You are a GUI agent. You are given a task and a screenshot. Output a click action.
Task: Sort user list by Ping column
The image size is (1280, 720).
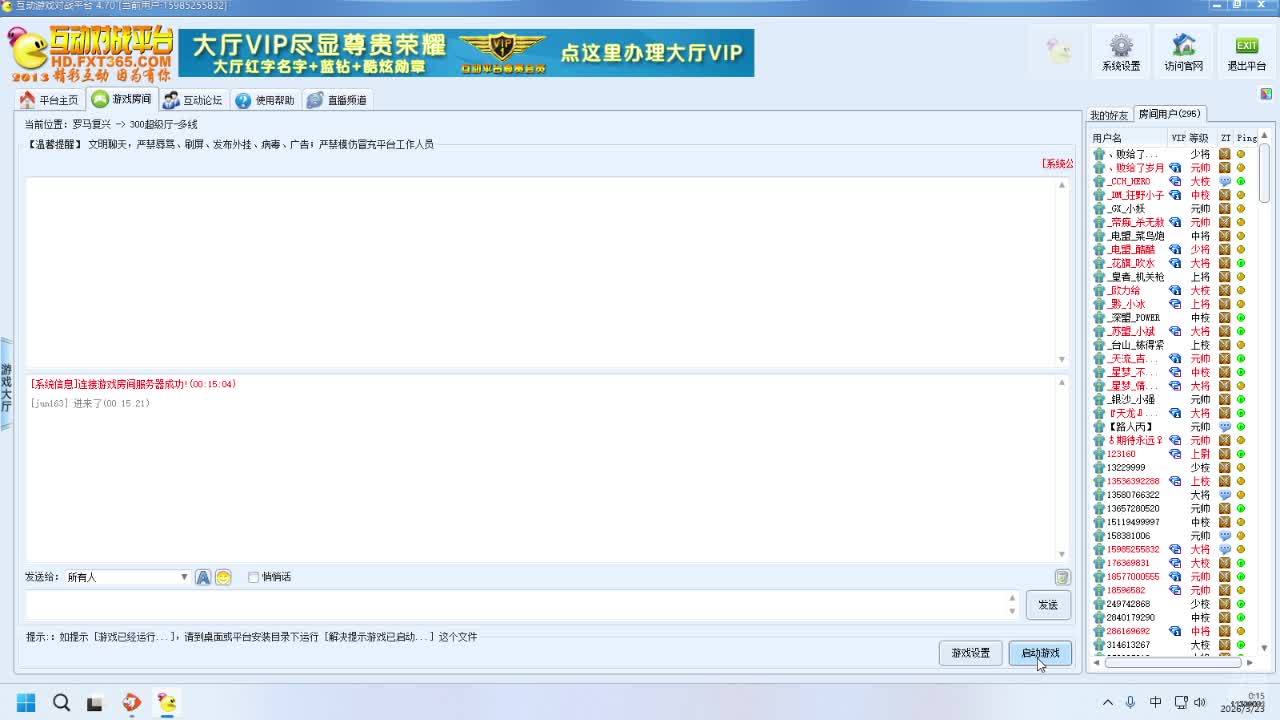coord(1246,138)
